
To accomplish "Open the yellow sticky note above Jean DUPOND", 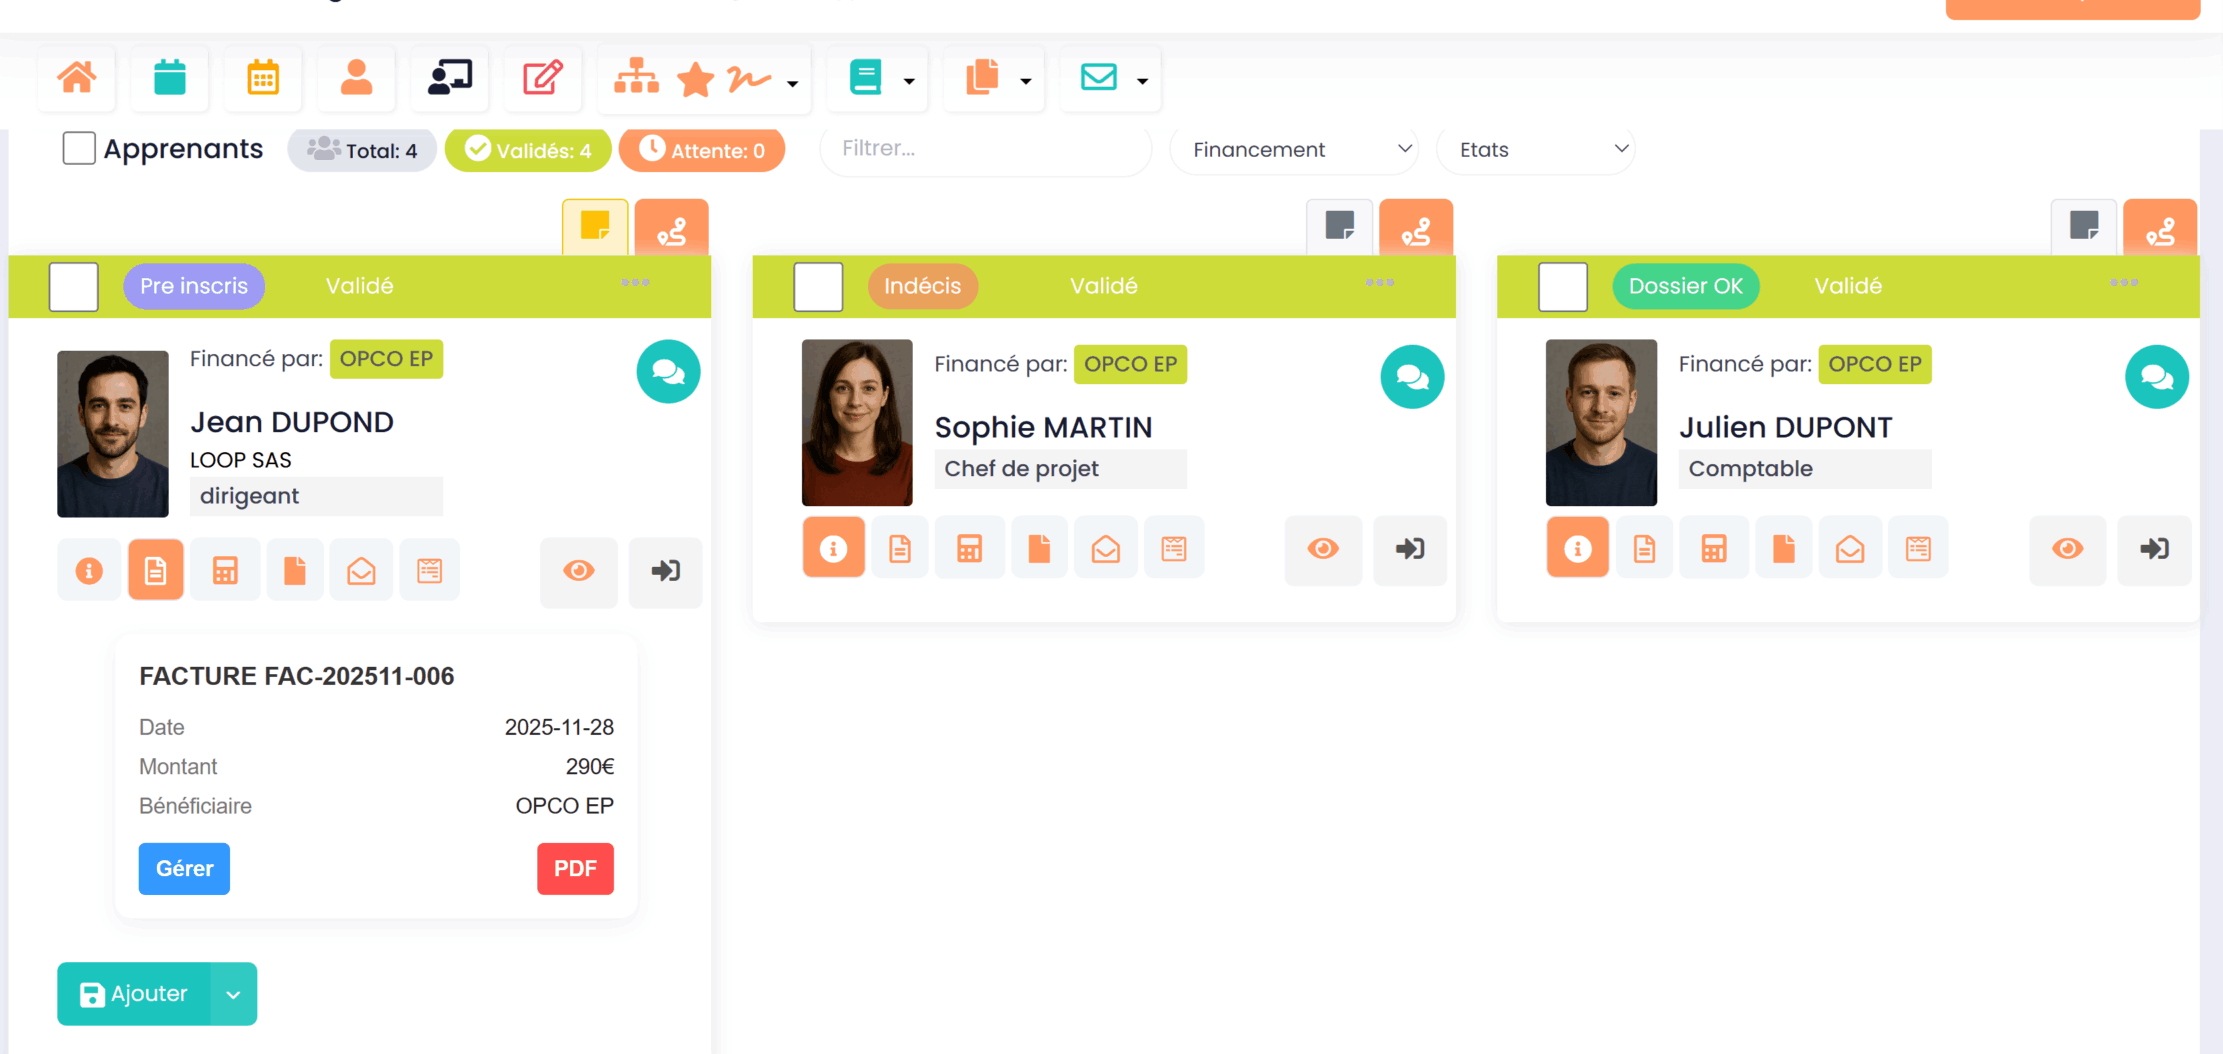I will 595,227.
